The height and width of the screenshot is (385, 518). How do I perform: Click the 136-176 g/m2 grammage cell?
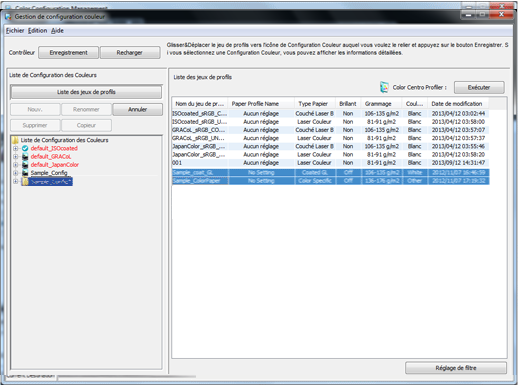pos(381,181)
